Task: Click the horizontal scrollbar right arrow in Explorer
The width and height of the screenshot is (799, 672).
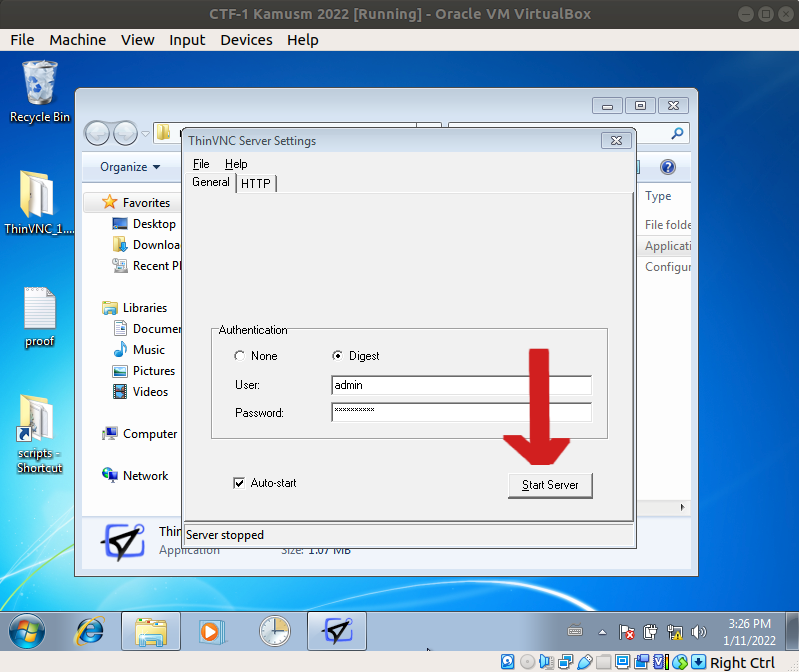Action: coord(682,507)
